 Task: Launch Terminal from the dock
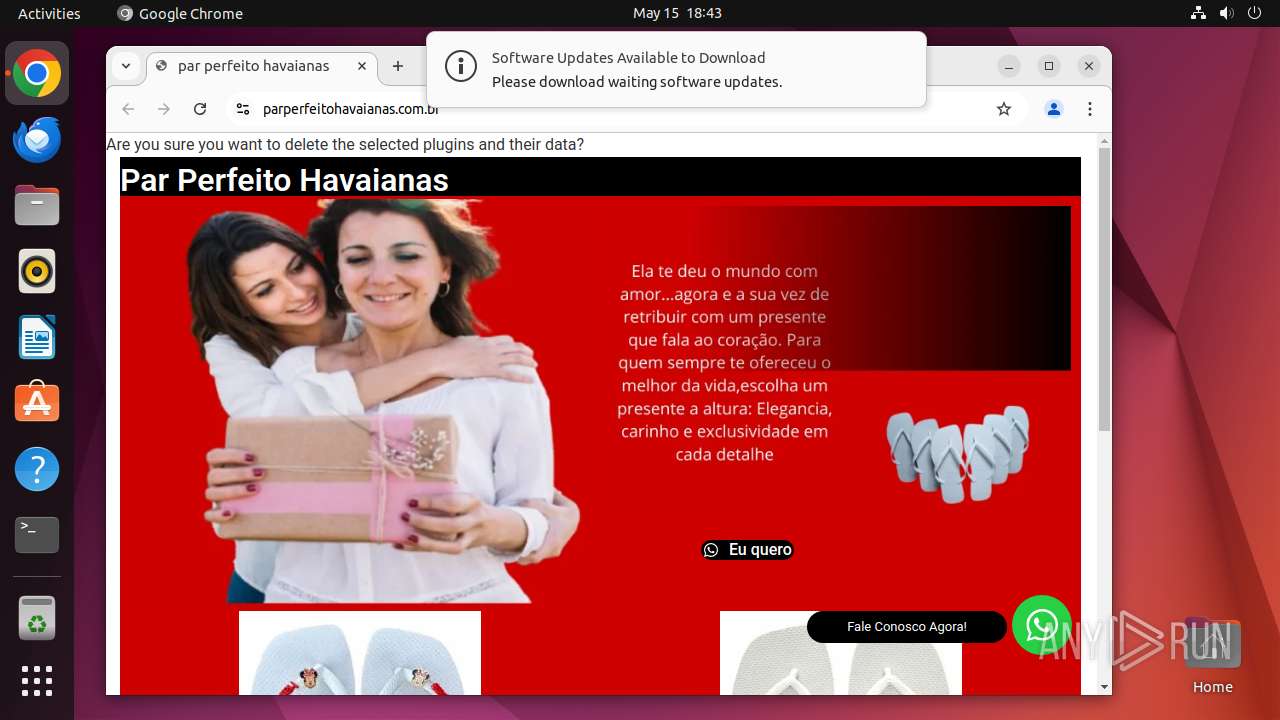37,535
